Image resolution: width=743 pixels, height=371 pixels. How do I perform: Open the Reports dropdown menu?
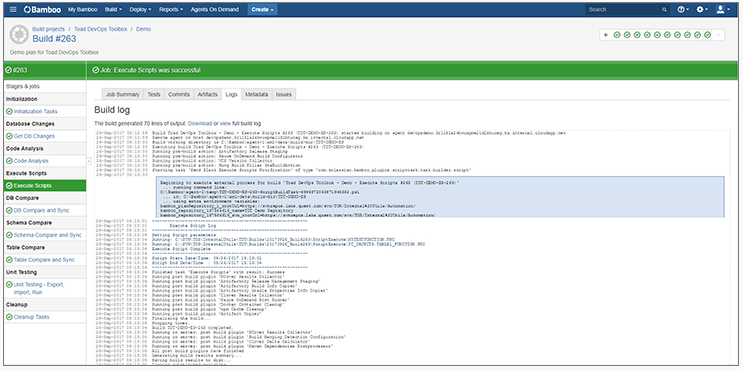tap(170, 9)
